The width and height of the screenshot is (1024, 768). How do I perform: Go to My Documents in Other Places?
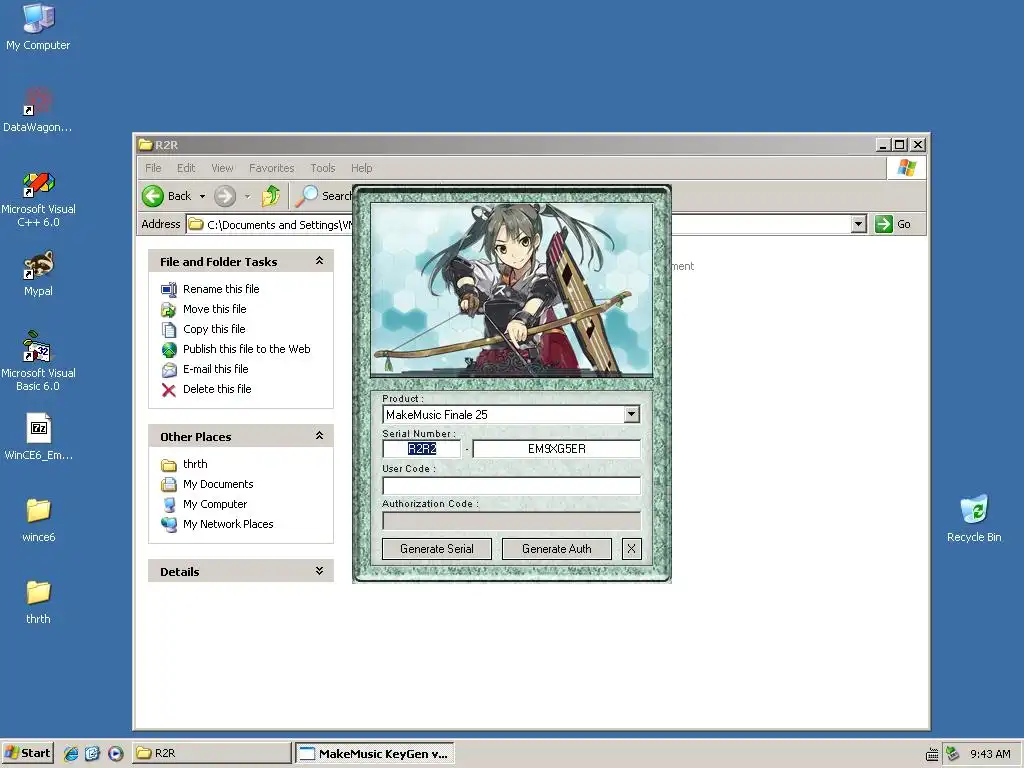tap(218, 484)
